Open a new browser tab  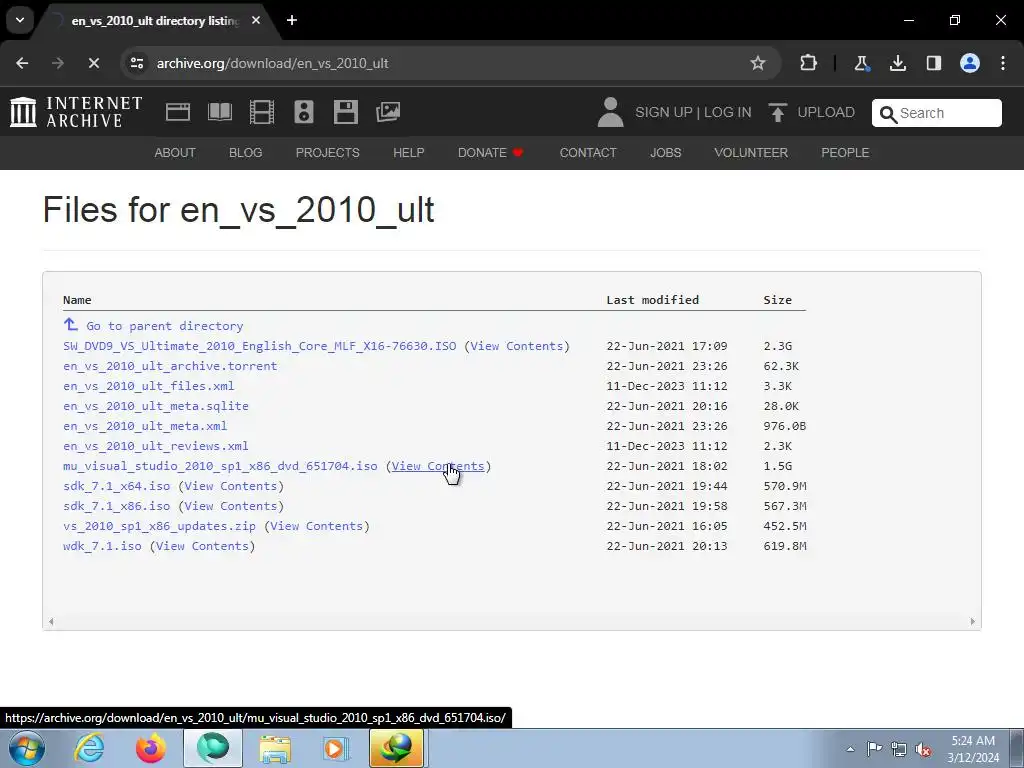tap(292, 20)
